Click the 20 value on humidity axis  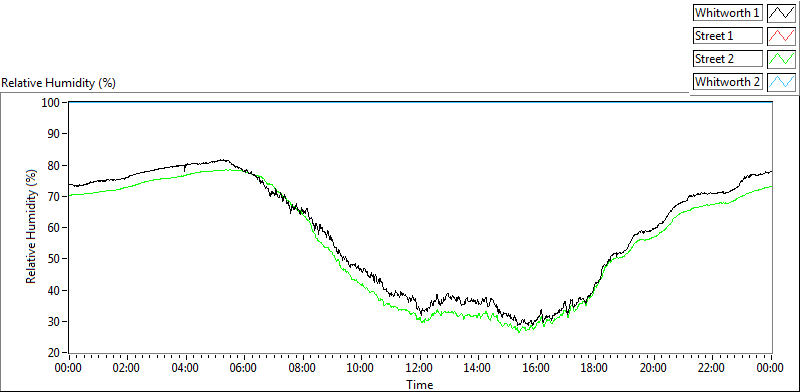pos(54,353)
